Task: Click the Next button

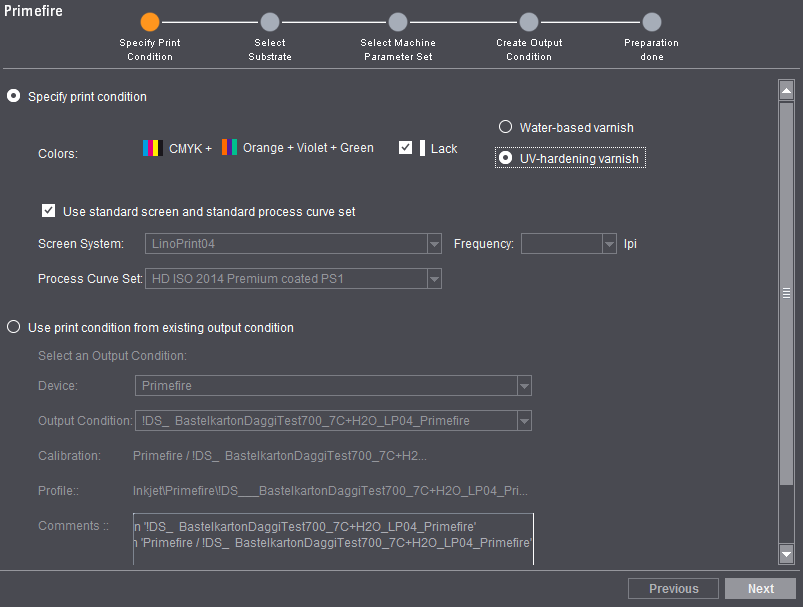Action: (760, 589)
